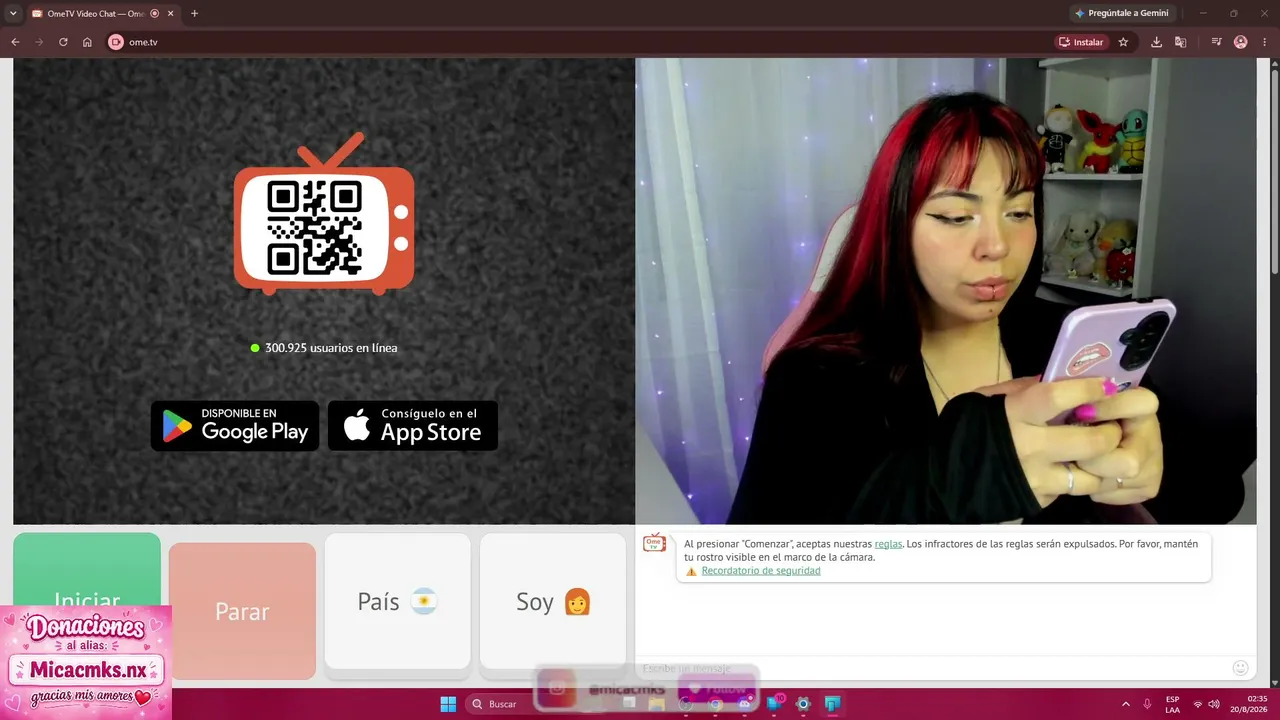Open File Explorer from the taskbar
Screen dimensions: 1280x720
(x=656, y=704)
